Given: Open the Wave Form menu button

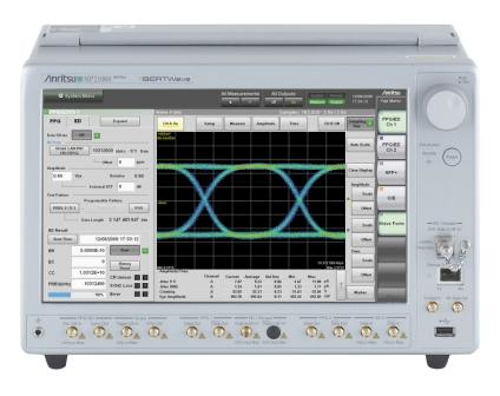Looking at the screenshot, I should pyautogui.click(x=391, y=223).
